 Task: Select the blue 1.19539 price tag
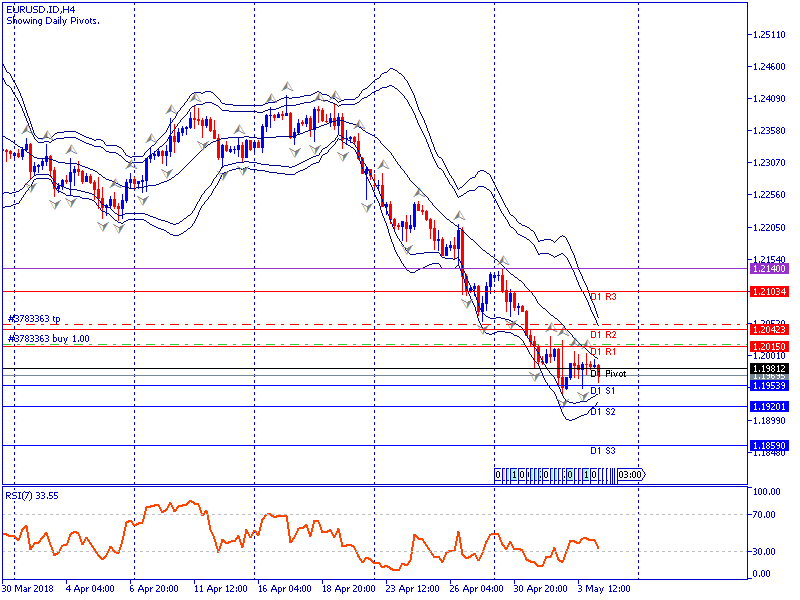coord(769,386)
